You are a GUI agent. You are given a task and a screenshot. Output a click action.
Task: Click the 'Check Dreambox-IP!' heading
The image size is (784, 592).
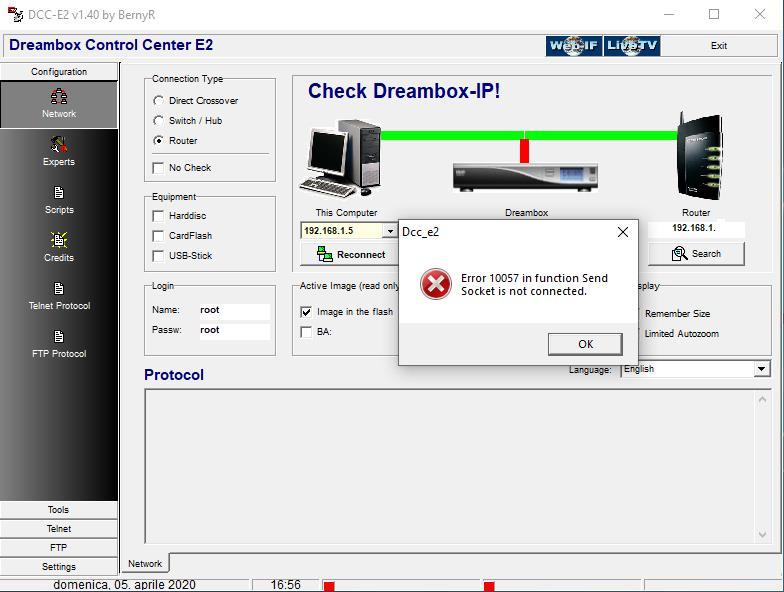pos(404,91)
